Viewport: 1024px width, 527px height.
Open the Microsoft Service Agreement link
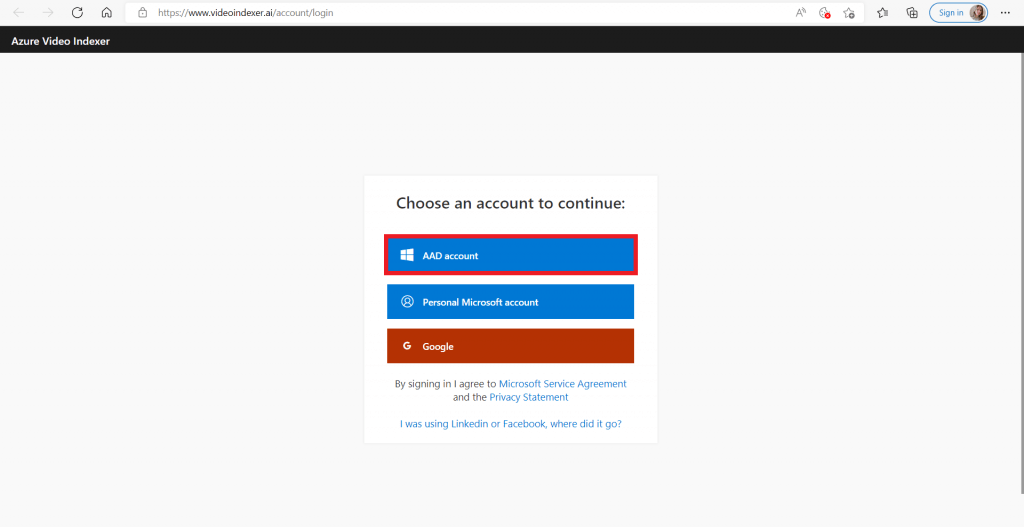[x=562, y=384]
